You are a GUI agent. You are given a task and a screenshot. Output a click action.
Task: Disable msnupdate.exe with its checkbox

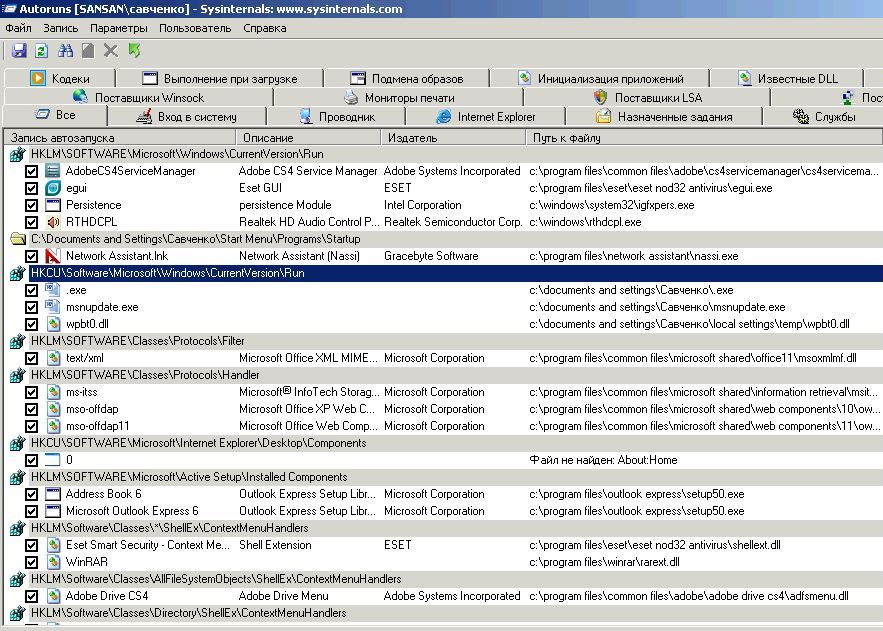click(32, 307)
